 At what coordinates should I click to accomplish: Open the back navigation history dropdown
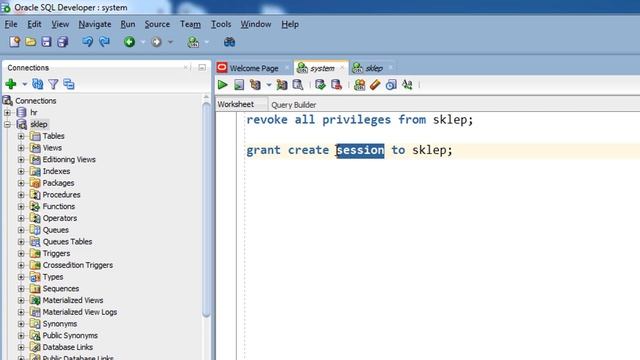pyautogui.click(x=143, y=42)
